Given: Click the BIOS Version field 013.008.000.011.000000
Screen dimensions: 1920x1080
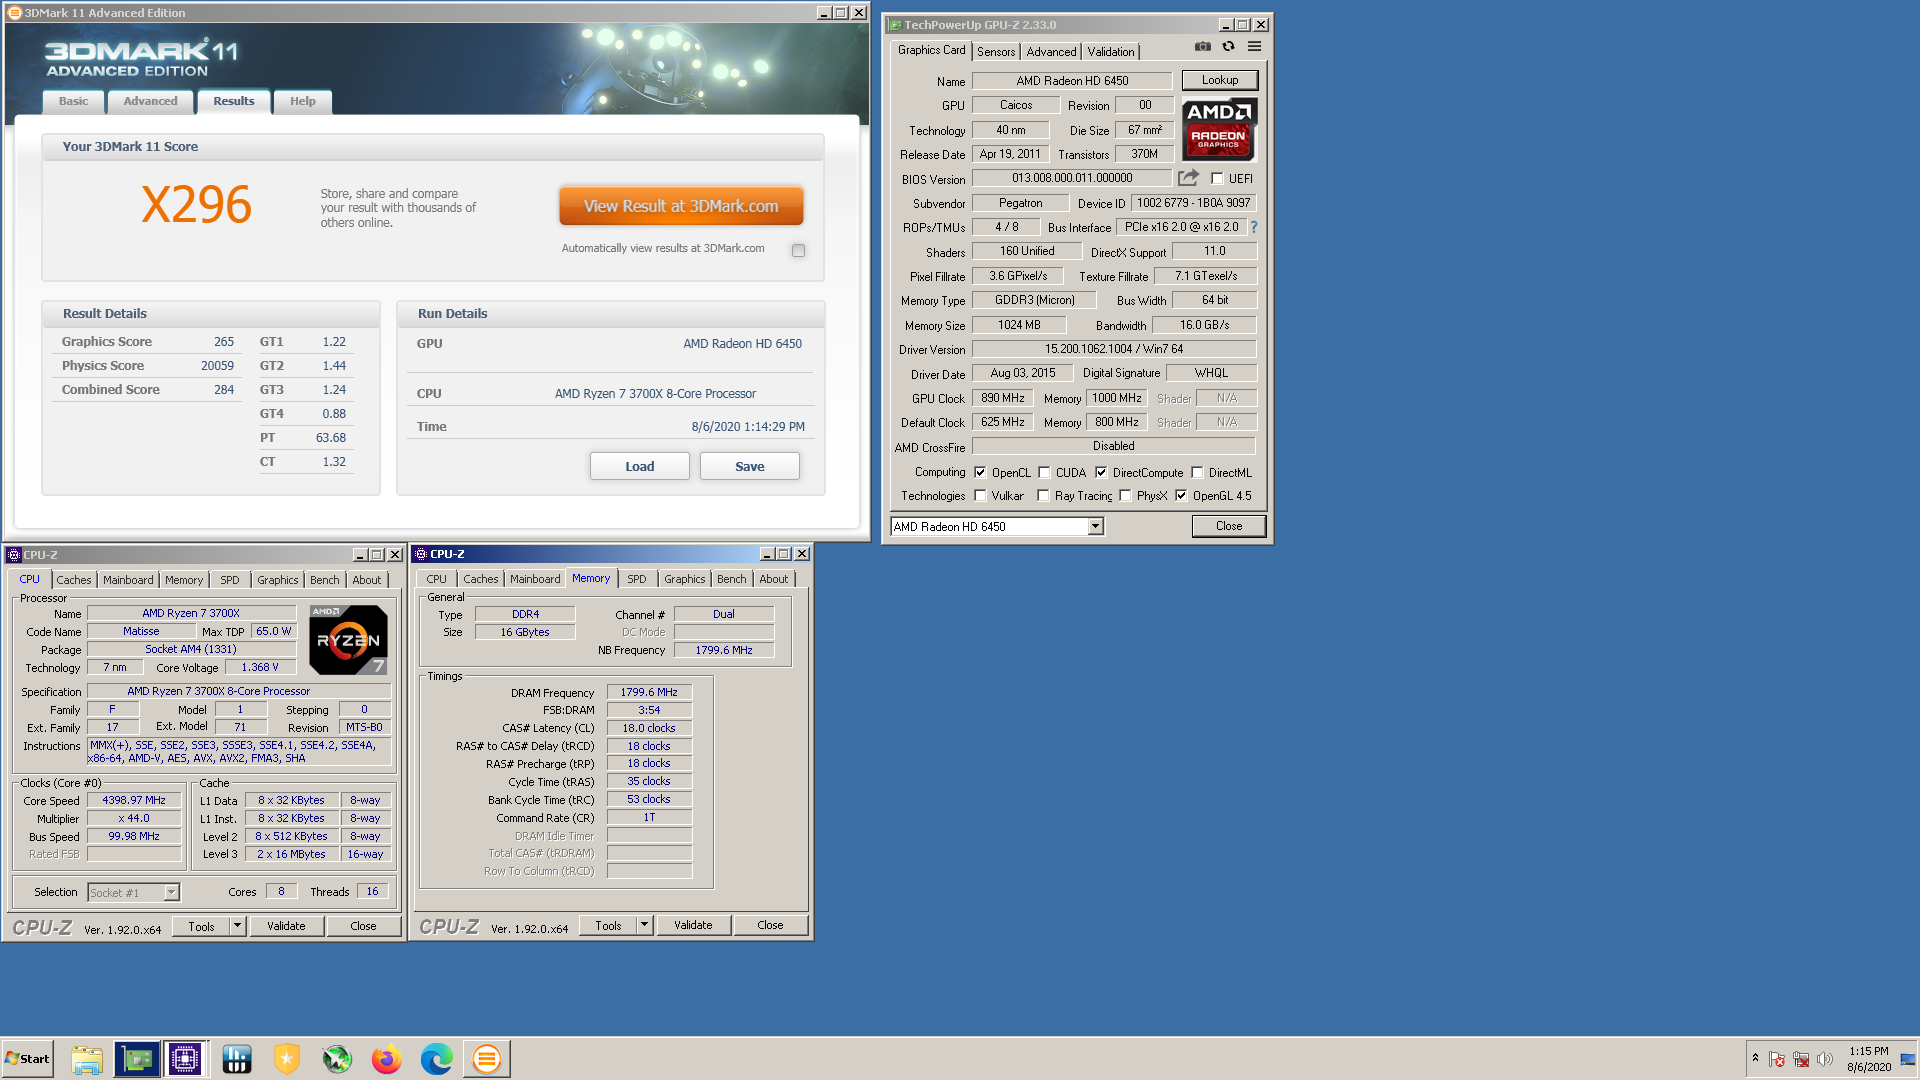Looking at the screenshot, I should 1072,178.
